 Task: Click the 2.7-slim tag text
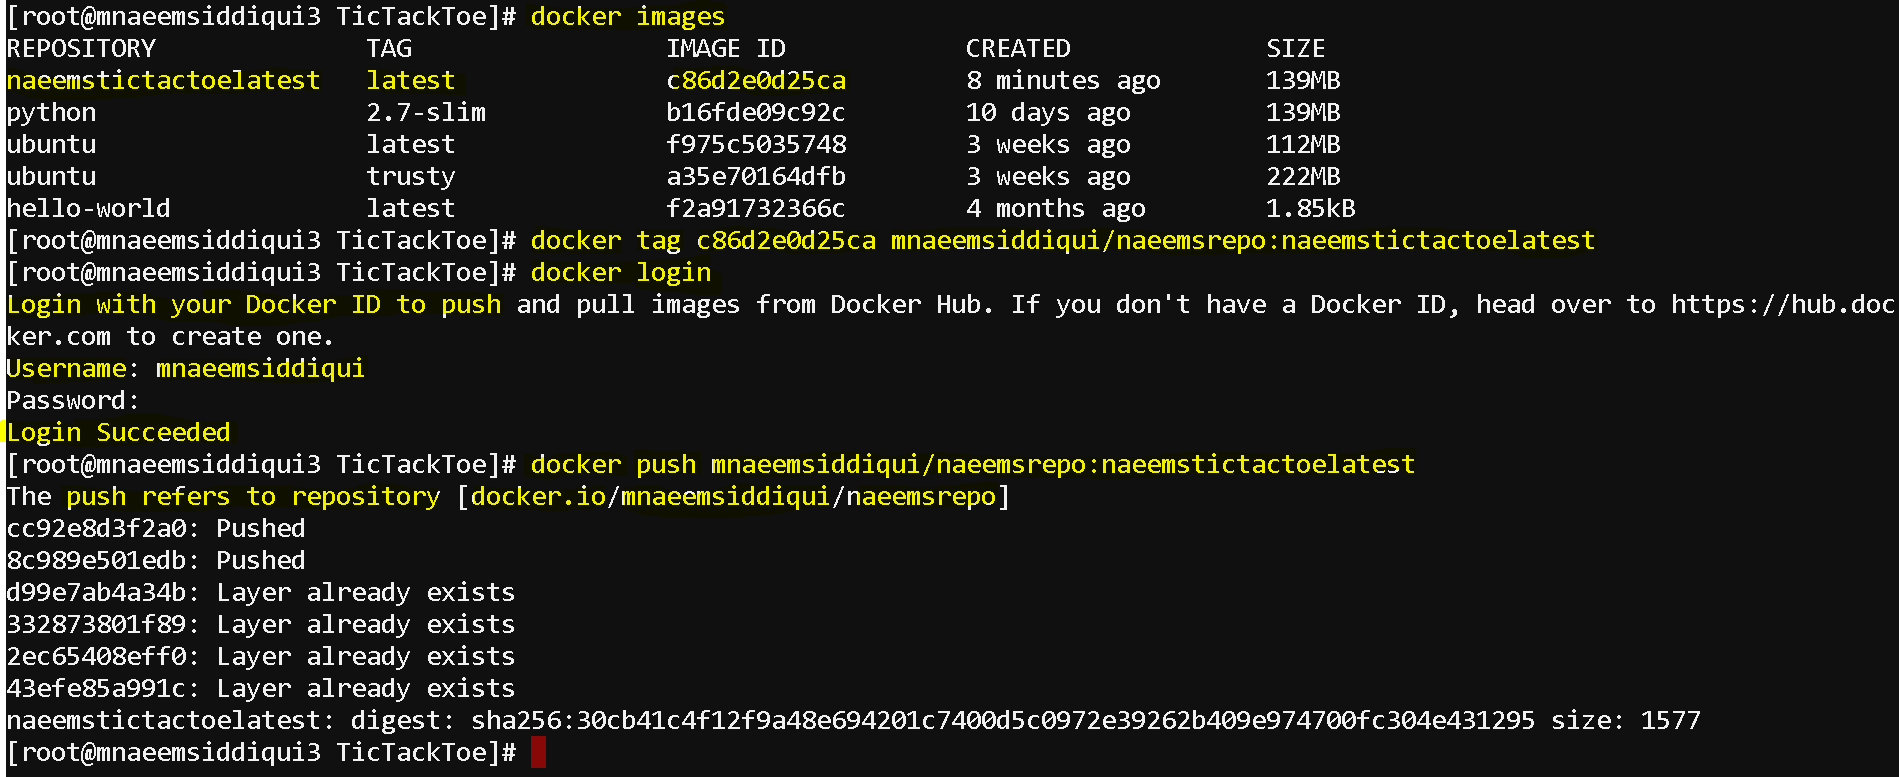(x=426, y=112)
